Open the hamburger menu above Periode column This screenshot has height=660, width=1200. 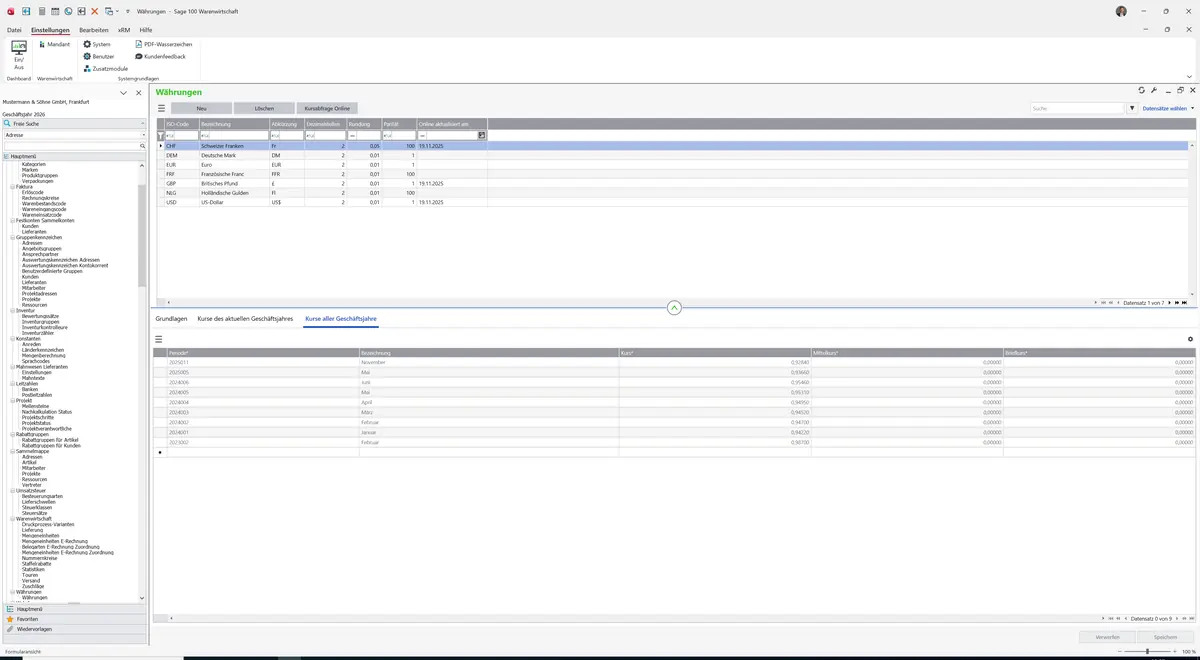click(x=159, y=339)
